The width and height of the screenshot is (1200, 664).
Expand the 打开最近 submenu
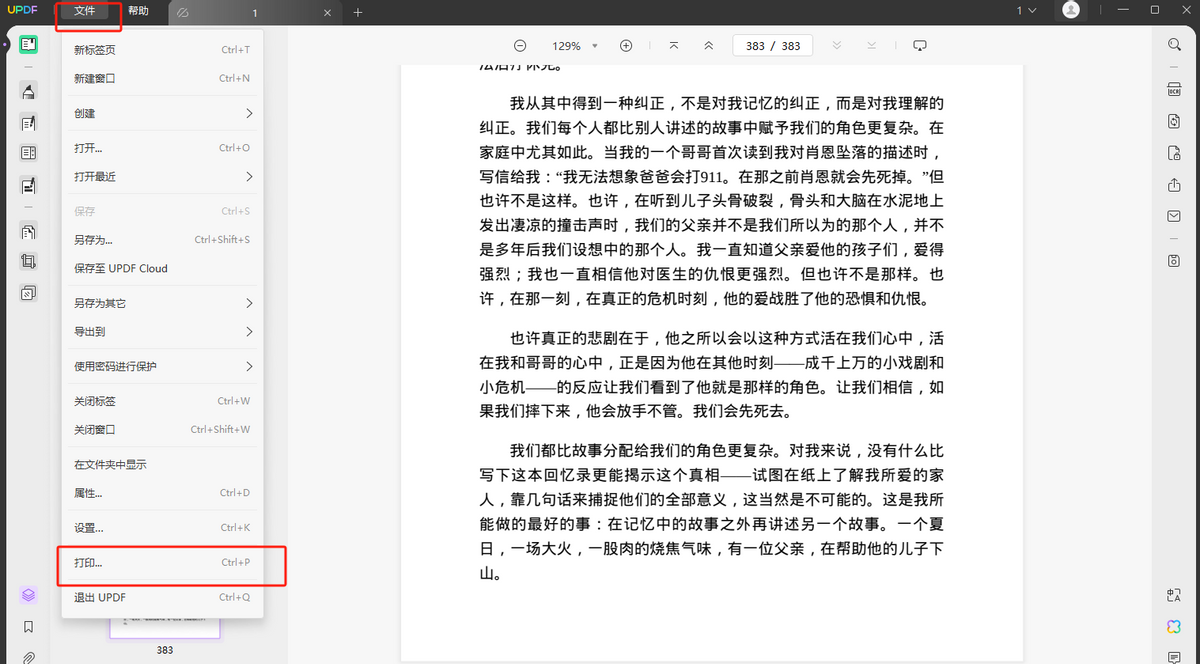coord(162,176)
